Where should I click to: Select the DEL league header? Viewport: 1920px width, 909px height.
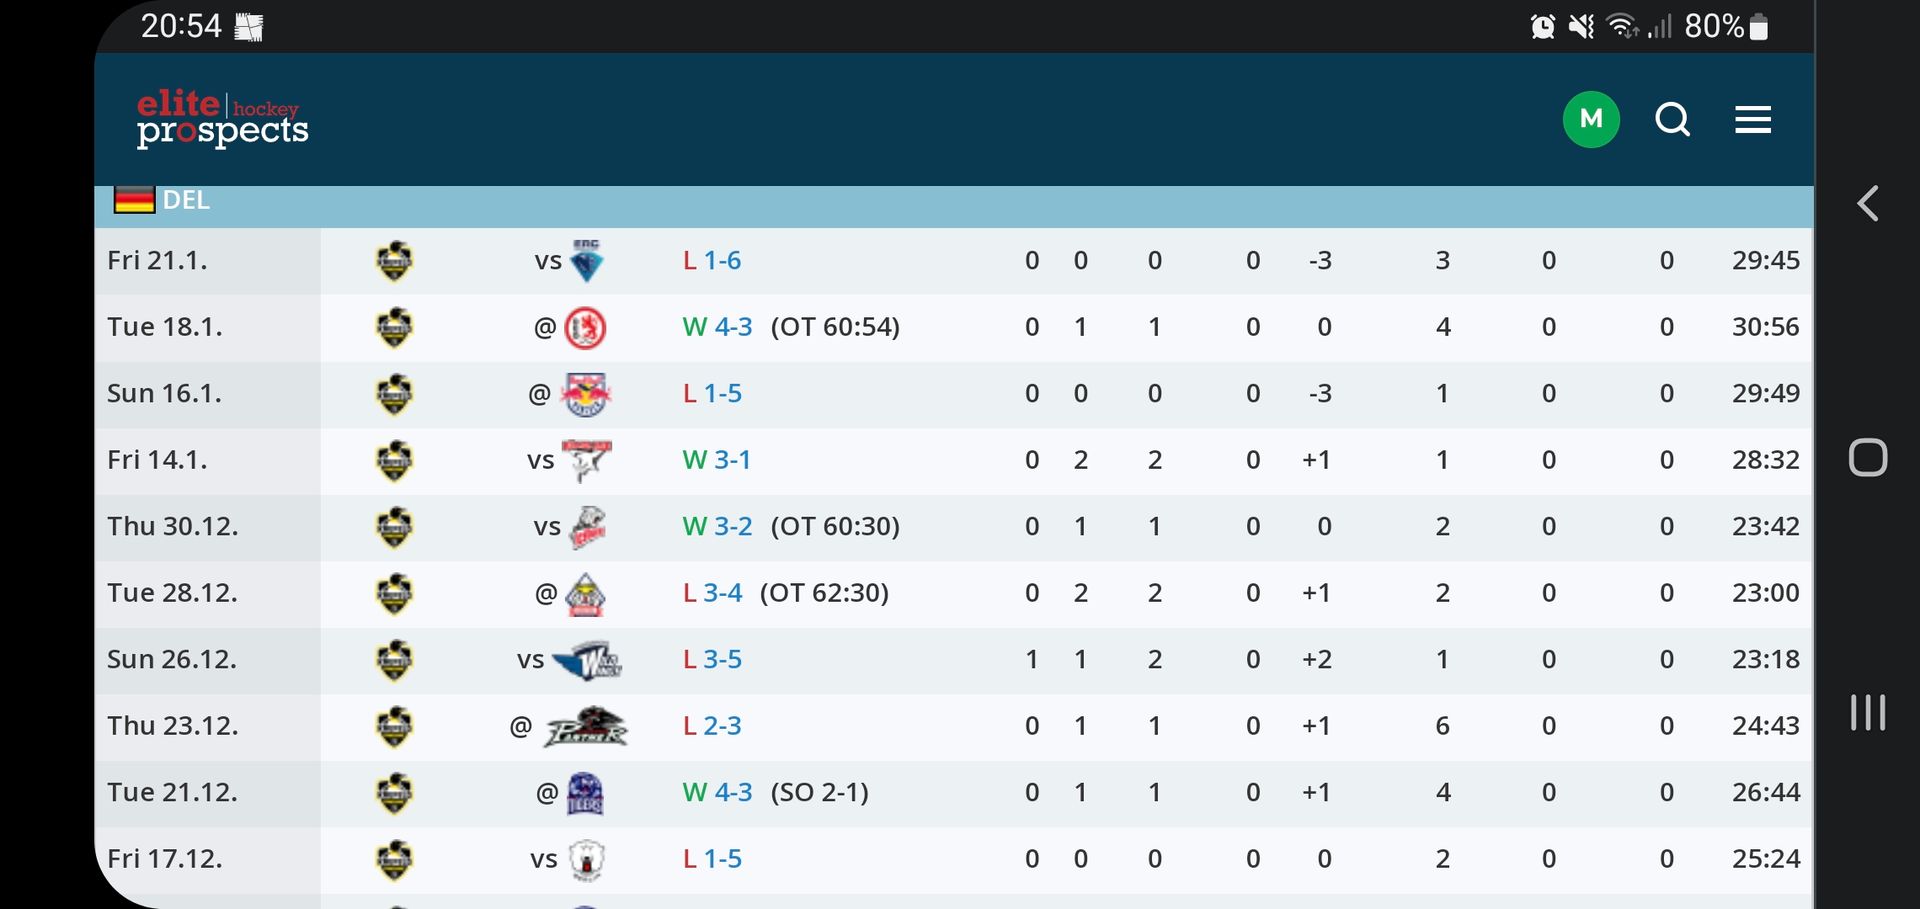[186, 200]
